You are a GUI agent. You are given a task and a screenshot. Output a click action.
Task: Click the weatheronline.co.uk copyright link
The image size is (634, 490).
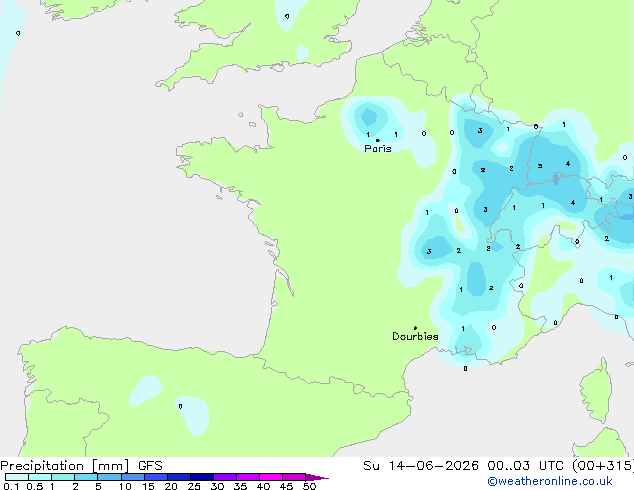tap(550, 481)
